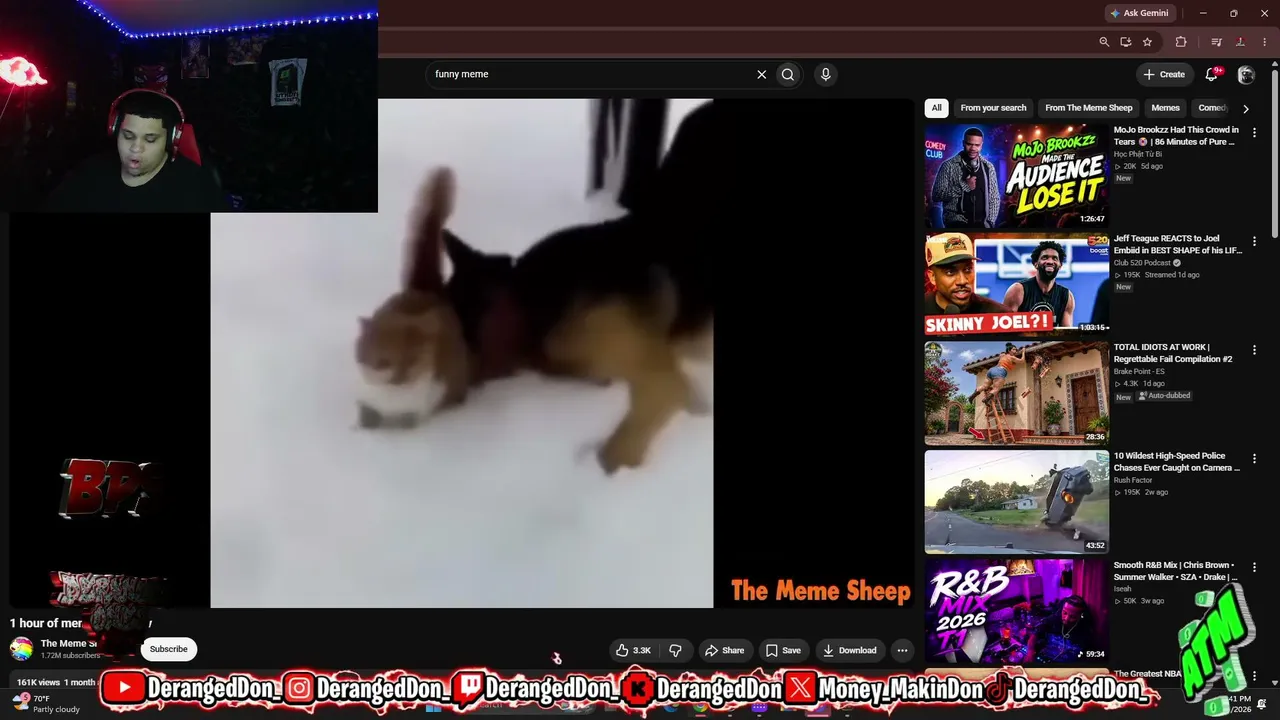The image size is (1280, 720).
Task: Select the 'Memes' filter chip
Action: tap(1165, 108)
